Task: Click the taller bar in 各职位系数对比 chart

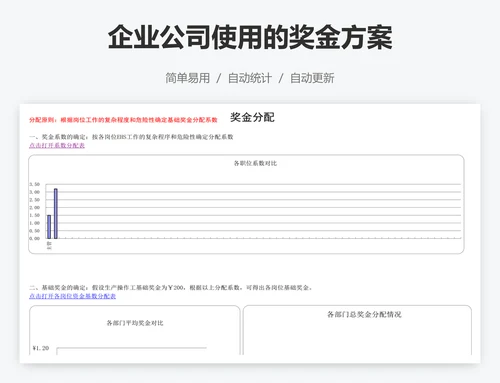Action: 56,213
